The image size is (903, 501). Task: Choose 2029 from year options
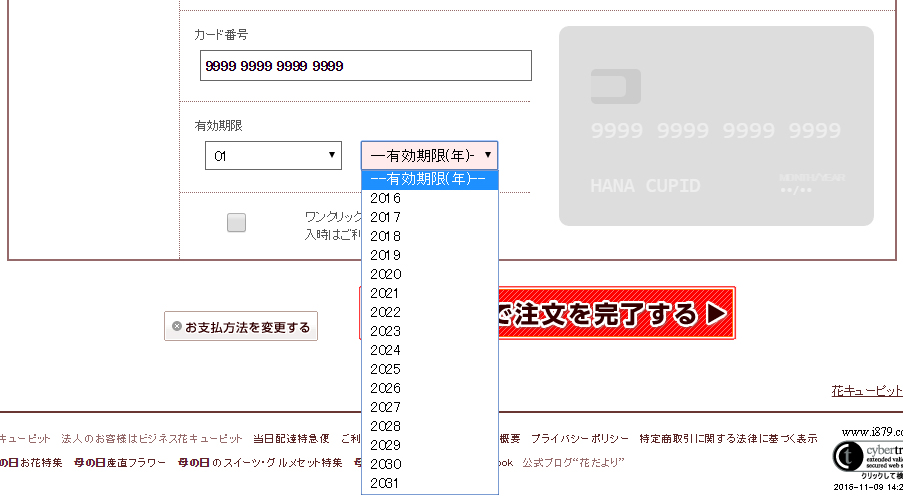click(430, 445)
